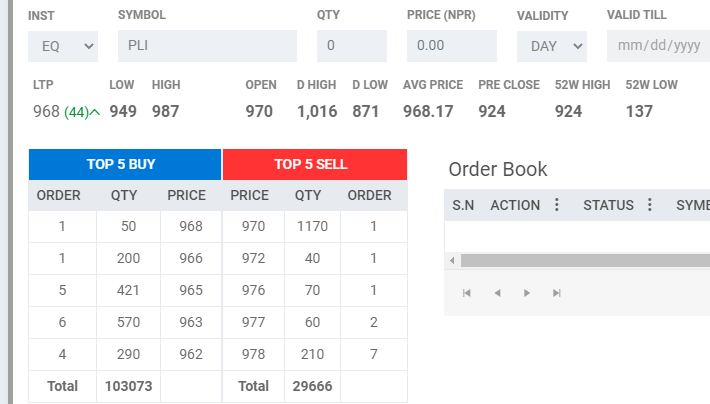The image size is (710, 404).
Task: Click the STATUS column header
Action: point(608,205)
